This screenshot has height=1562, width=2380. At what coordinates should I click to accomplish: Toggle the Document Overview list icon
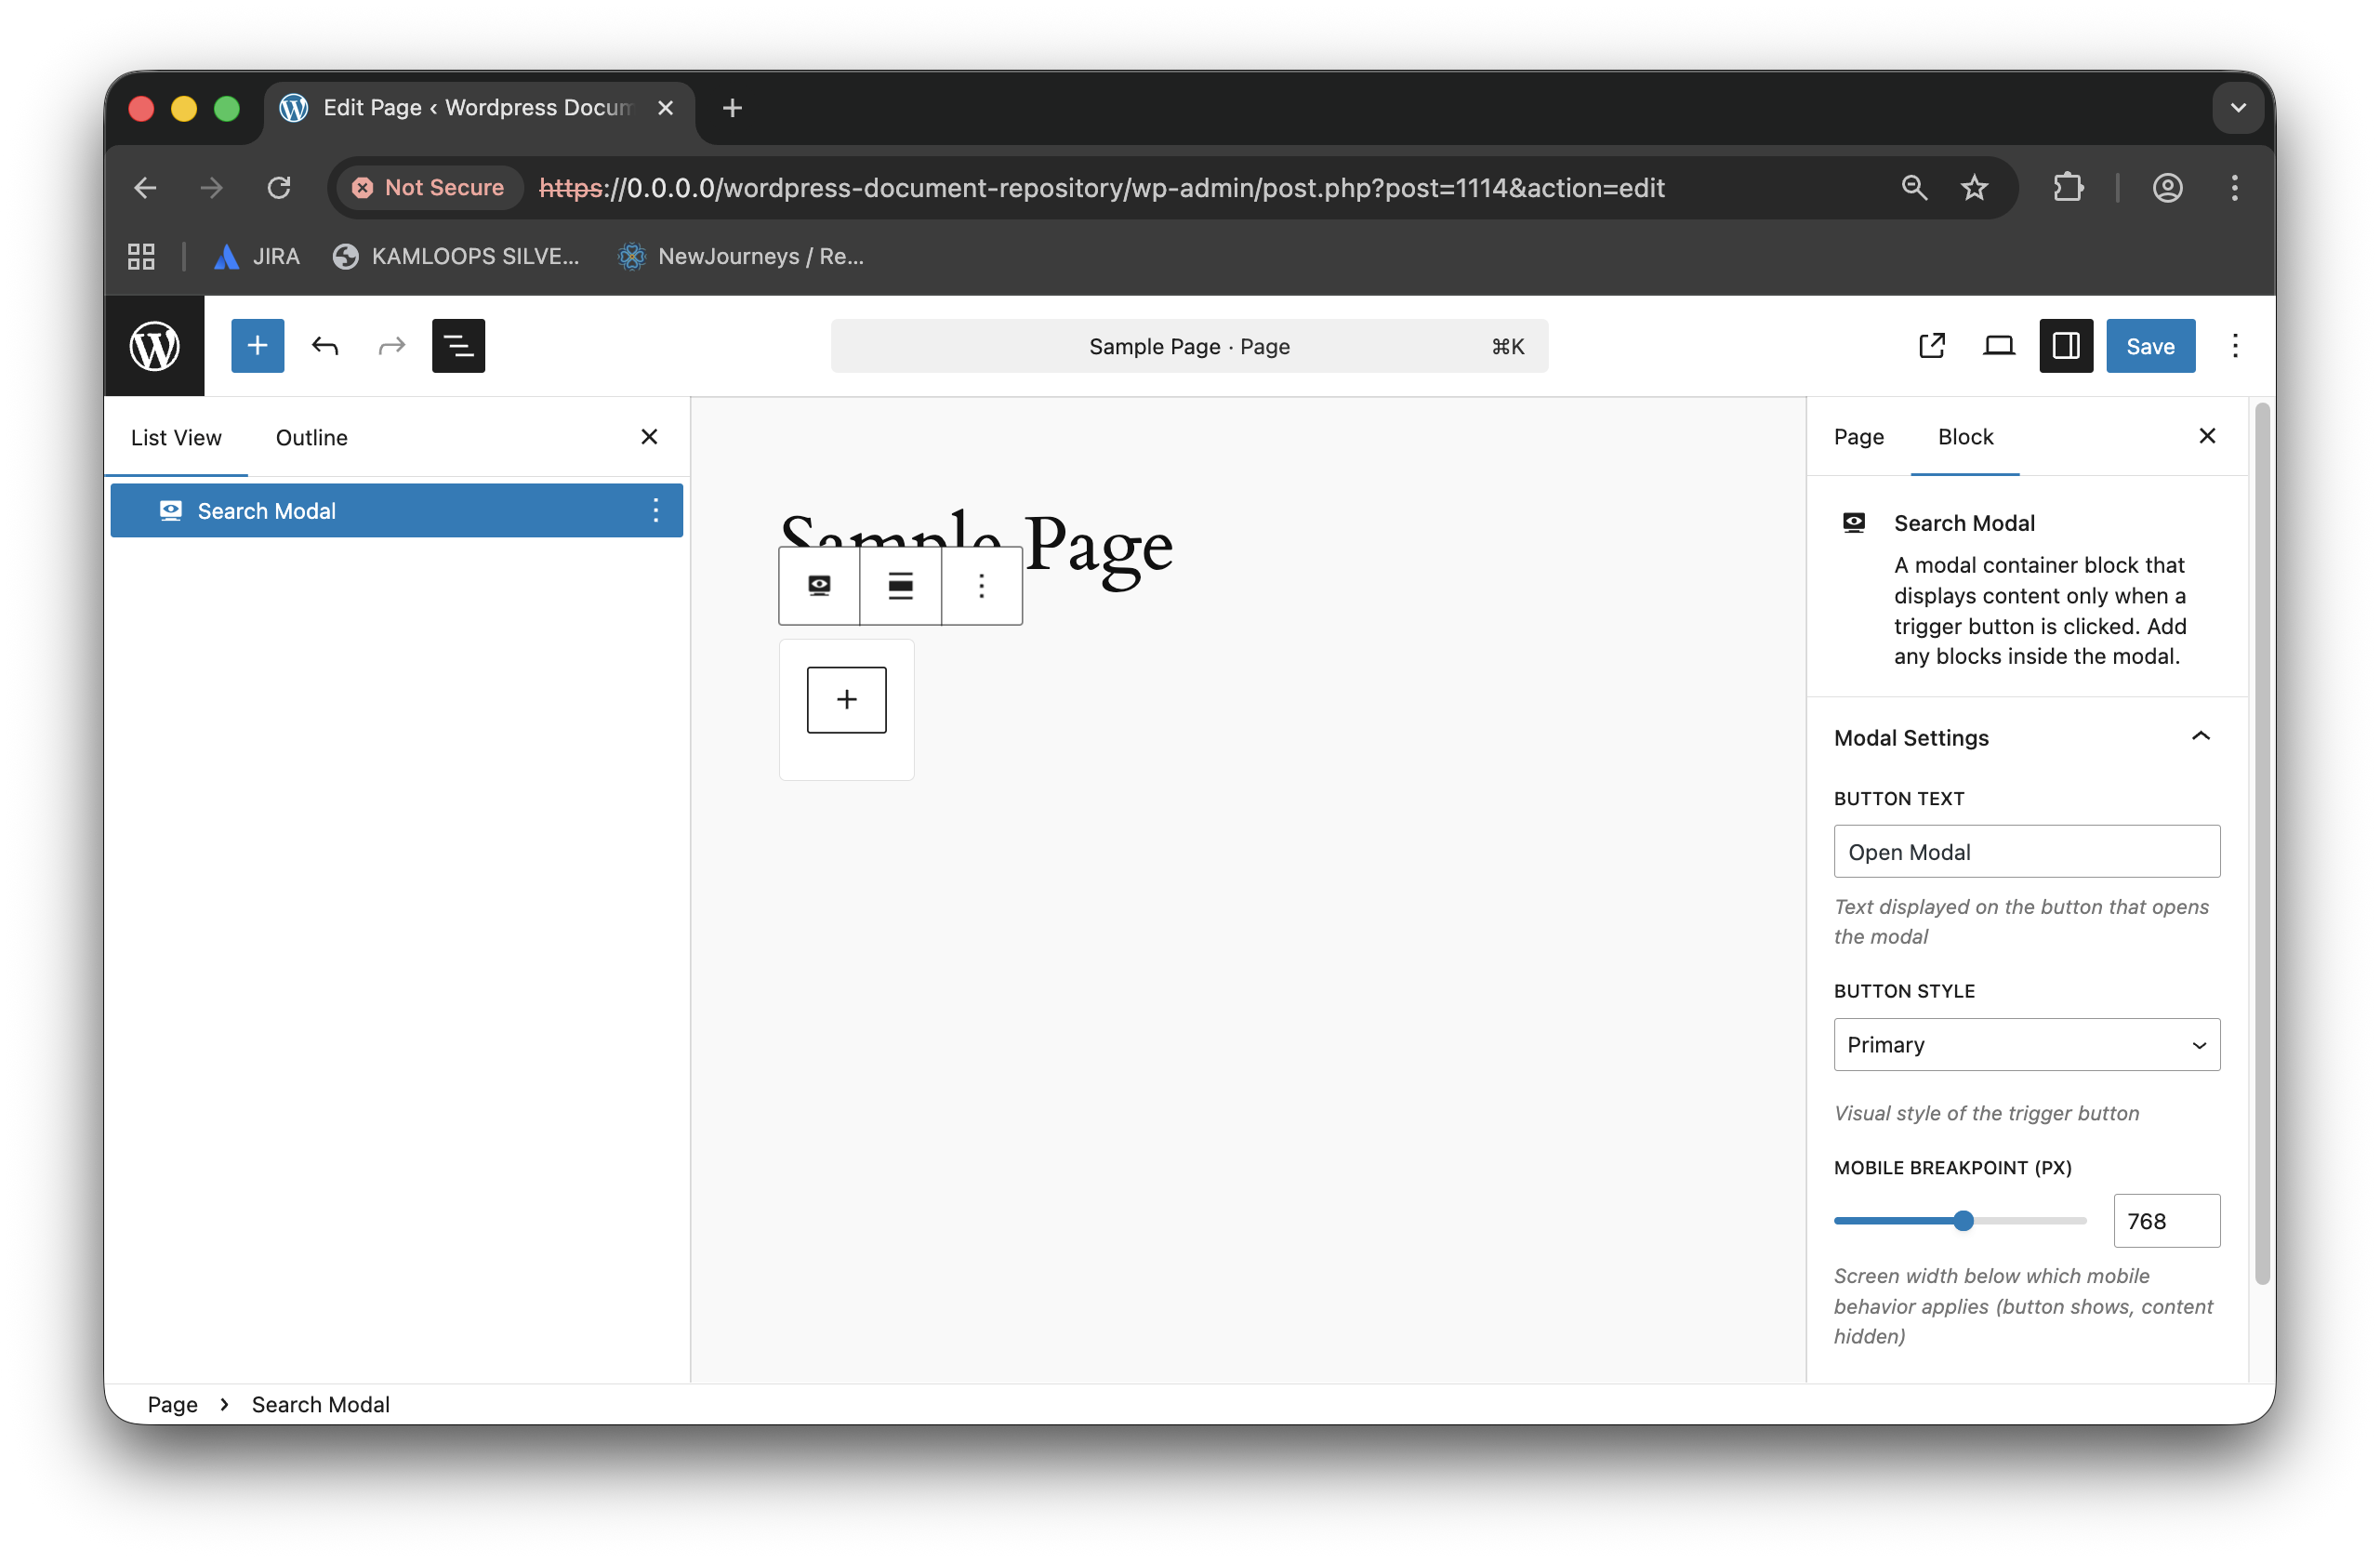(458, 346)
